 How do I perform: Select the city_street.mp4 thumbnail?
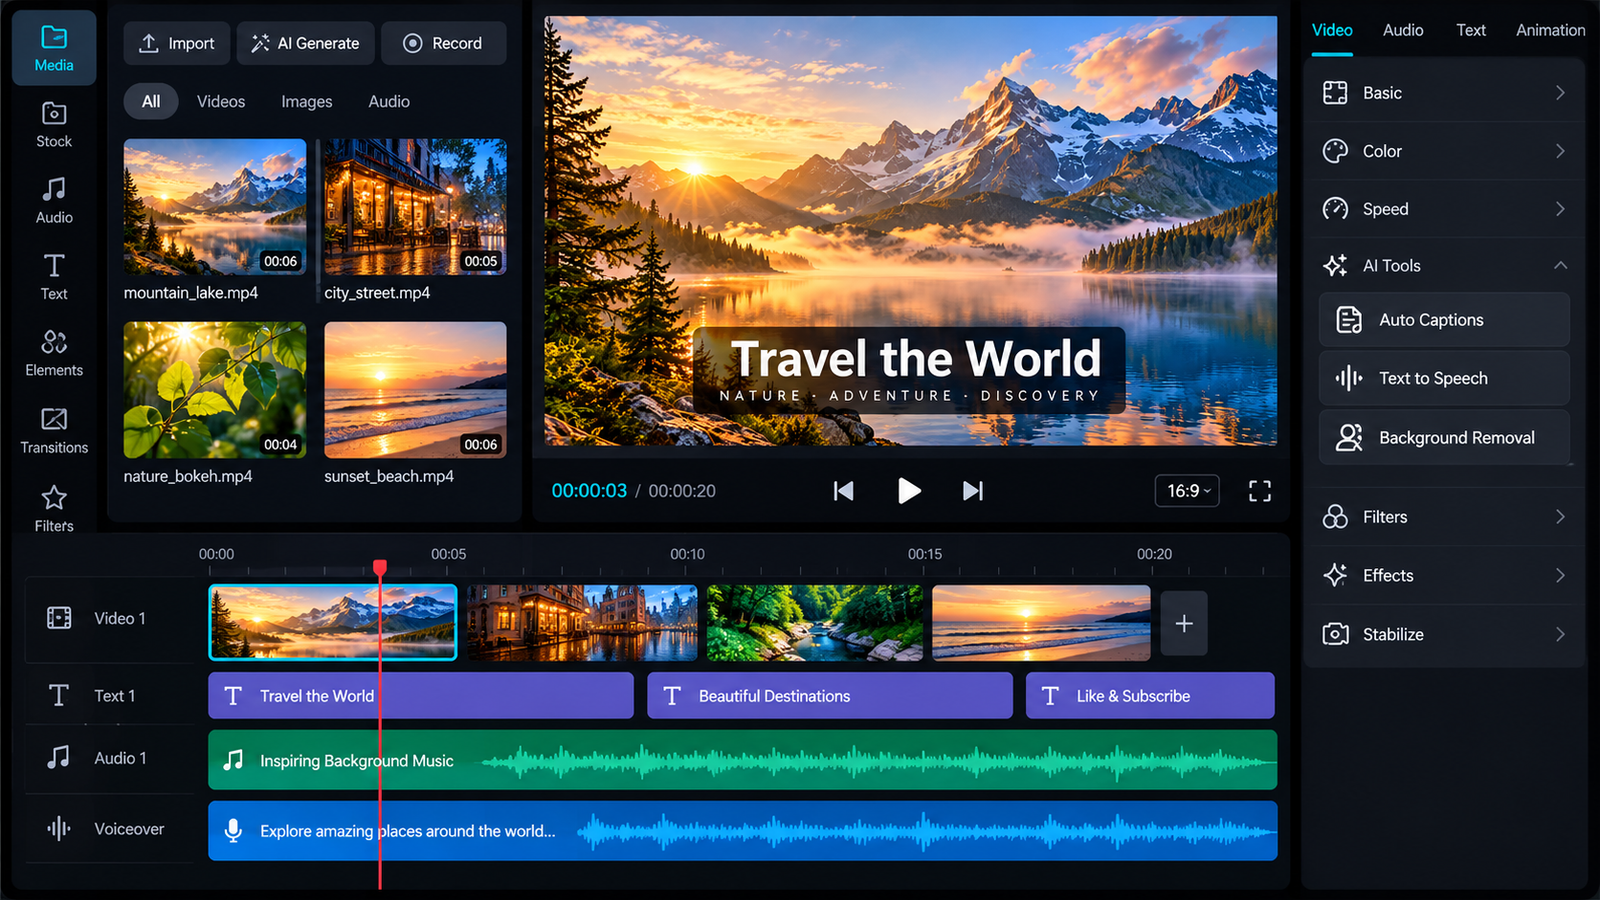(415, 207)
